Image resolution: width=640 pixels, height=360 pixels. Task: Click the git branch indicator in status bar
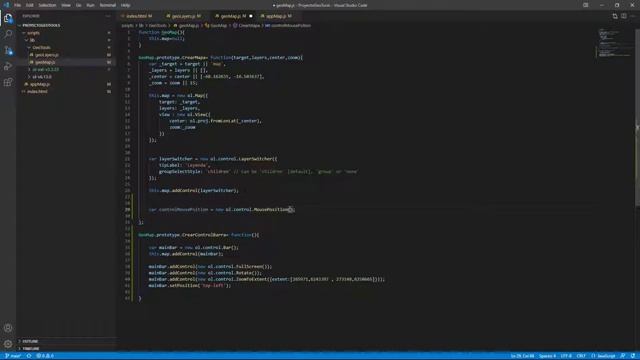pyautogui.click(x=13, y=356)
